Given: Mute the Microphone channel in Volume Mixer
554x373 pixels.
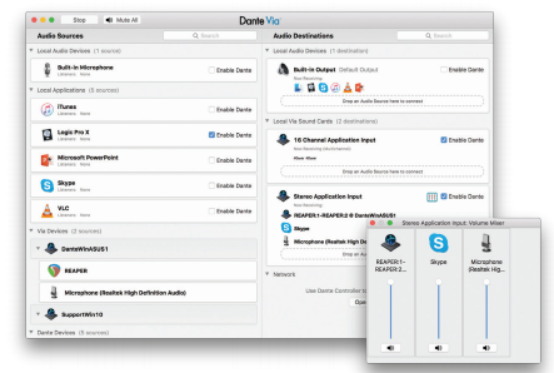Looking at the screenshot, I should tap(487, 348).
